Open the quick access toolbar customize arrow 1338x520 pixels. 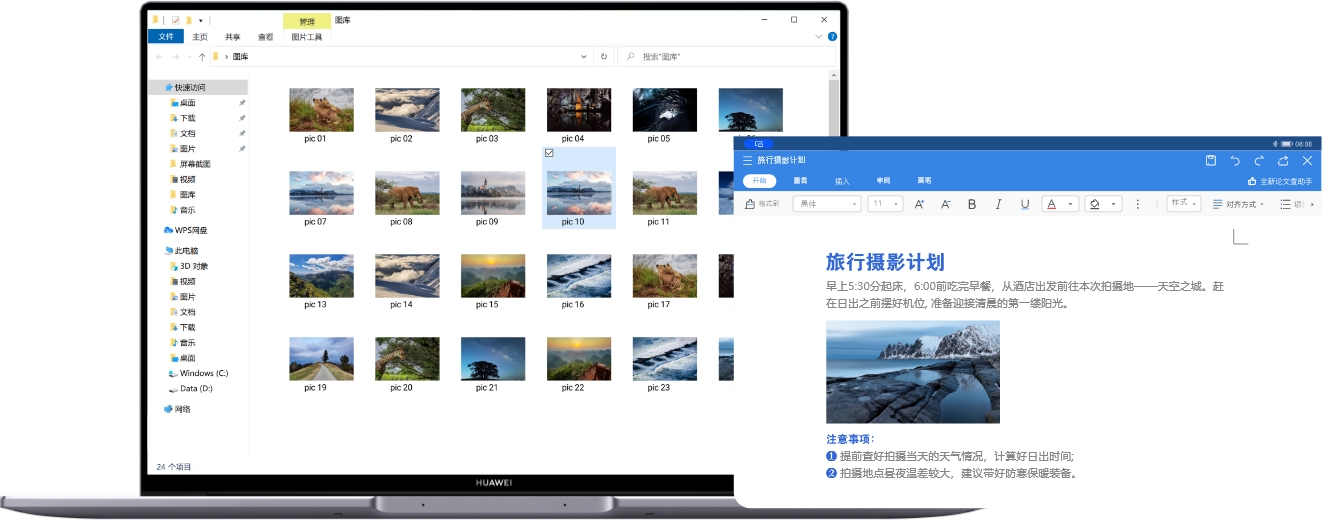pos(201,20)
